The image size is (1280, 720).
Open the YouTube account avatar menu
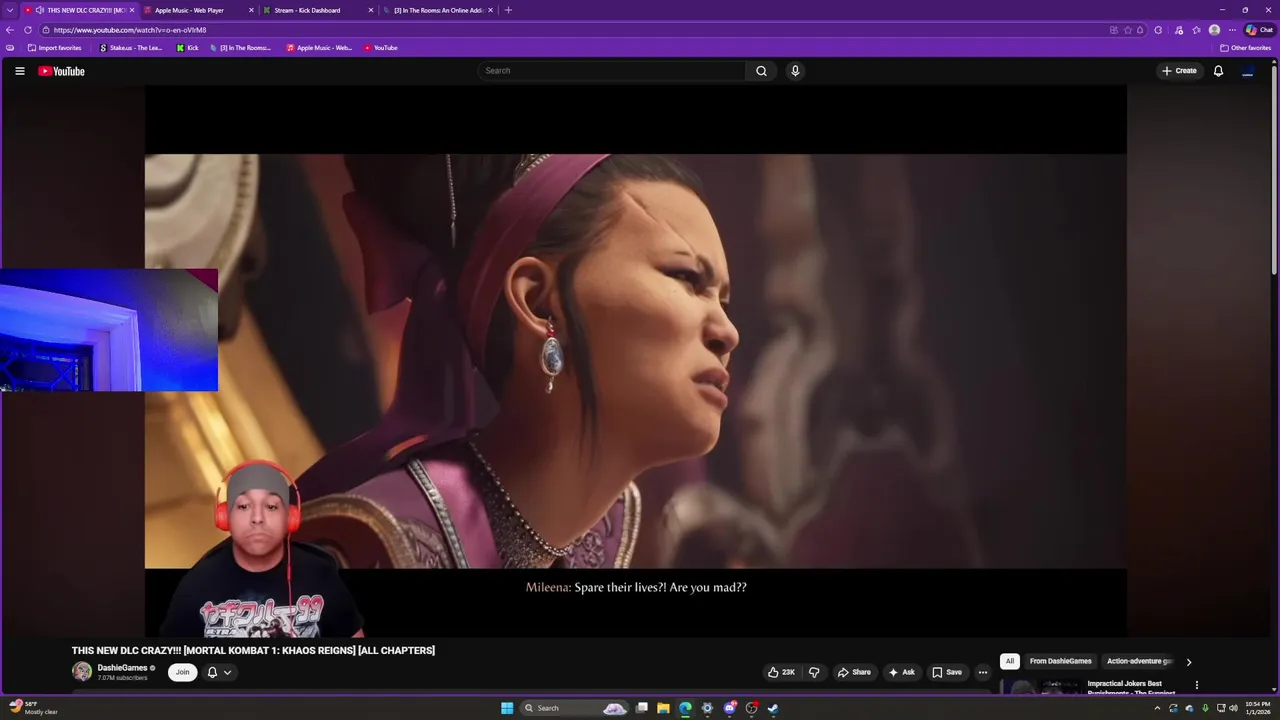point(1247,71)
